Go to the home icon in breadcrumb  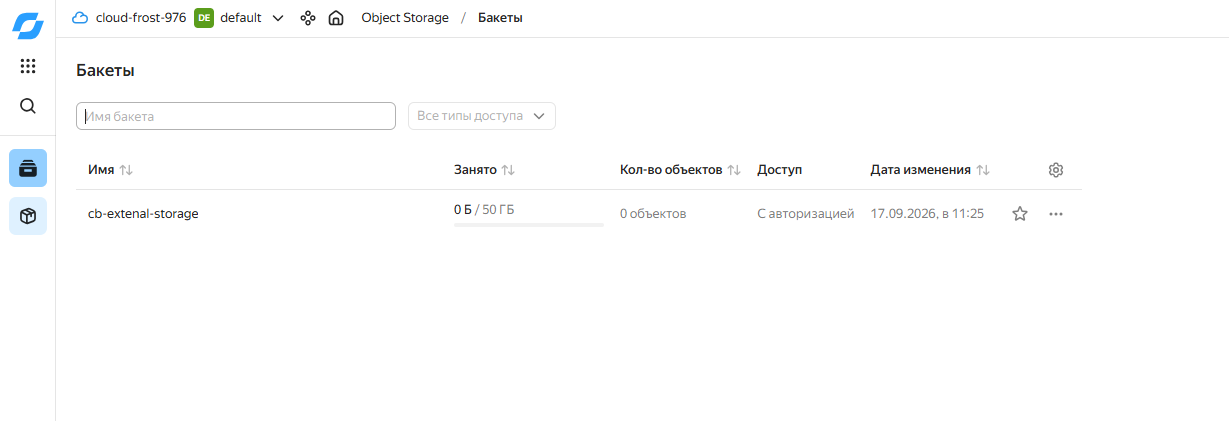click(336, 18)
